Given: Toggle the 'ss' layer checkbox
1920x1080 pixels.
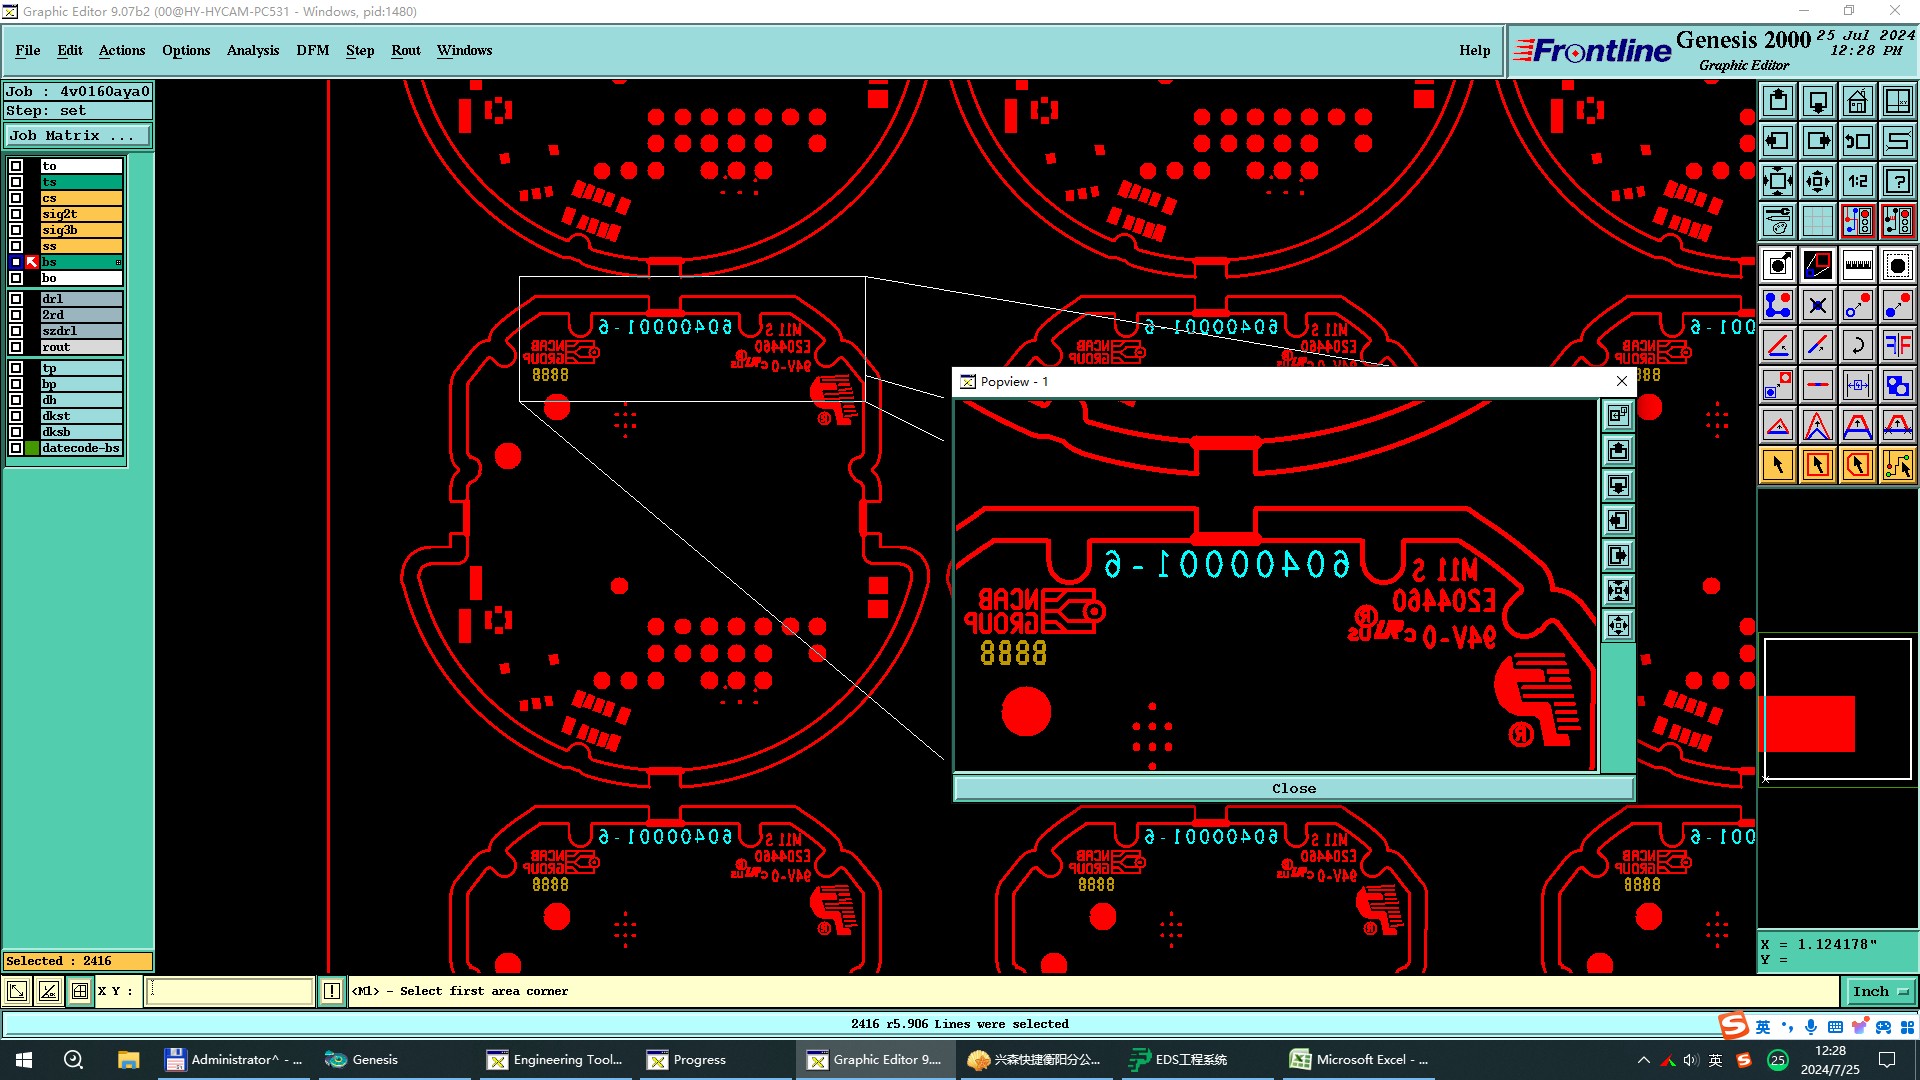Looking at the screenshot, I should tap(16, 246).
